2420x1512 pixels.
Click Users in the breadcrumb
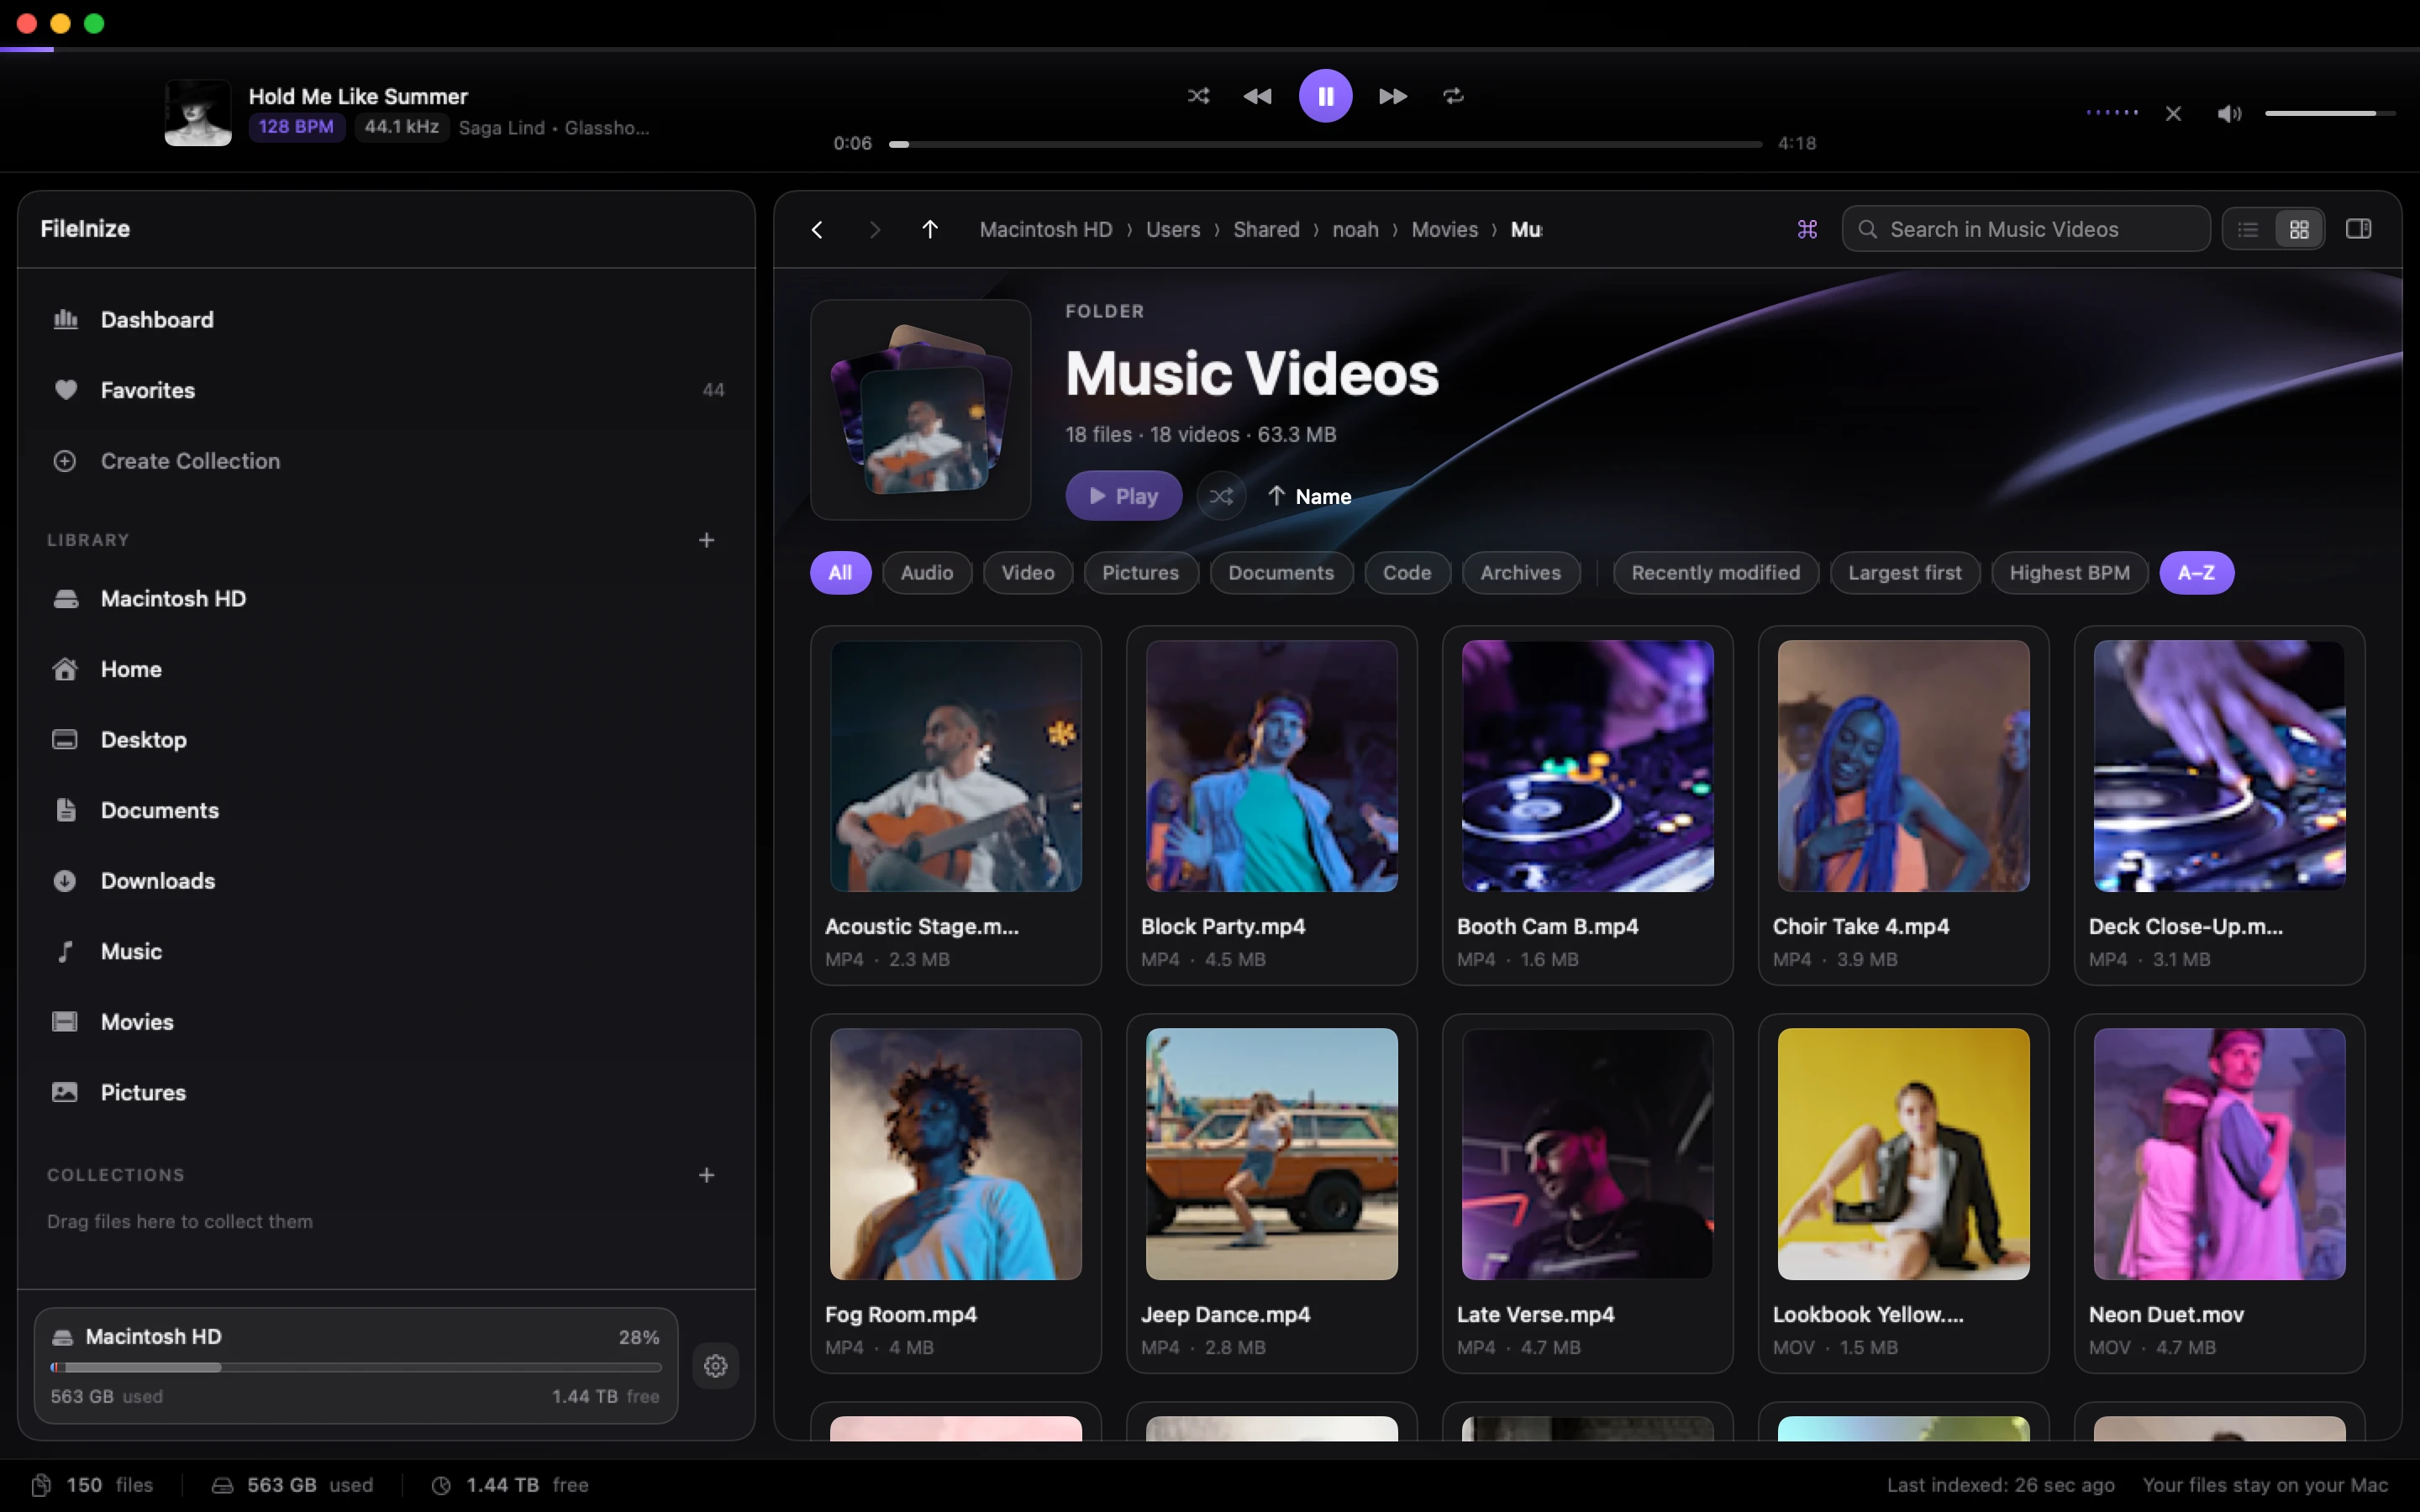click(x=1173, y=229)
